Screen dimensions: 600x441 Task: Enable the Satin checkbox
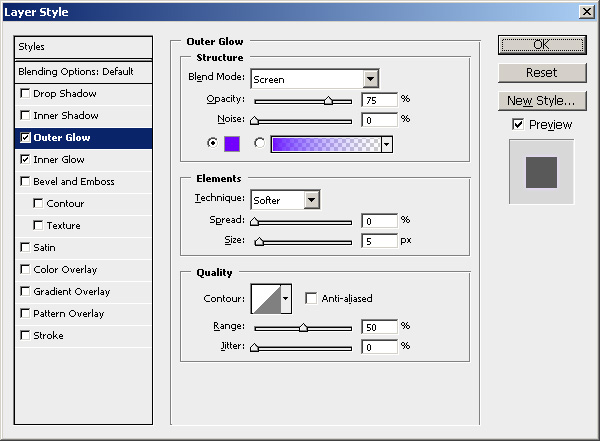pos(25,247)
